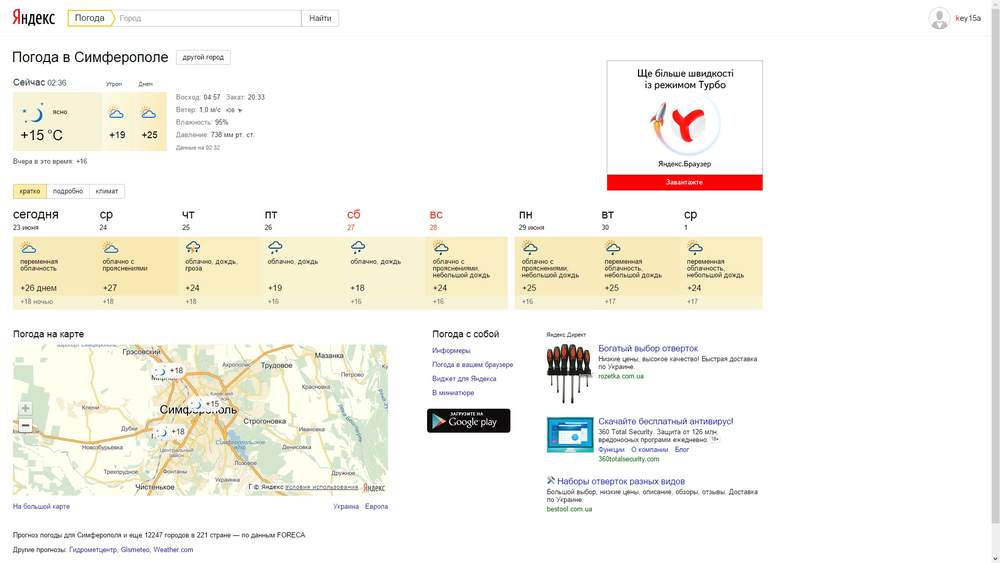
Task: Focus the Город search input field
Action: [x=209, y=18]
